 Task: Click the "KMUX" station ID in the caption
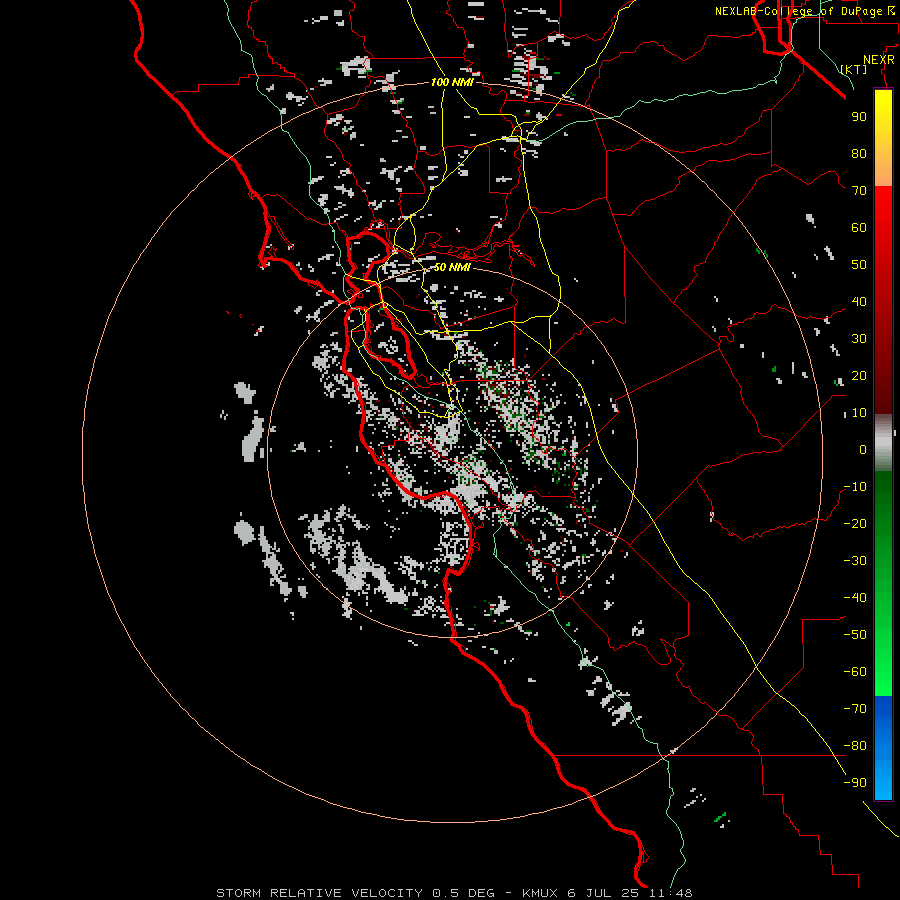click(x=540, y=893)
